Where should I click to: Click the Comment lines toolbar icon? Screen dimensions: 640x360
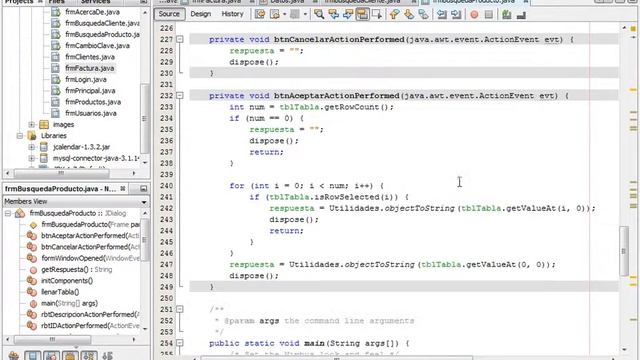click(507, 15)
